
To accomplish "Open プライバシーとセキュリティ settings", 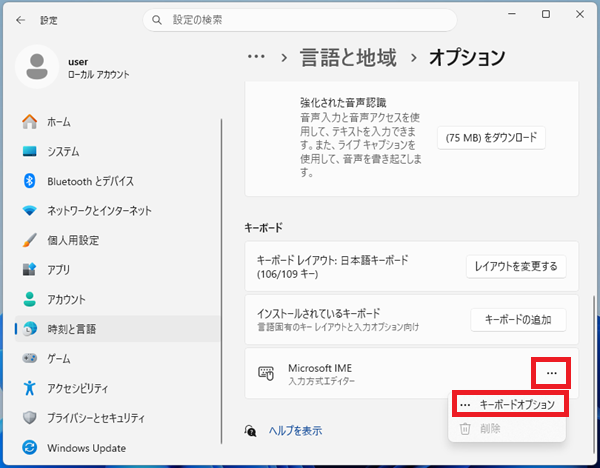I will [x=95, y=417].
